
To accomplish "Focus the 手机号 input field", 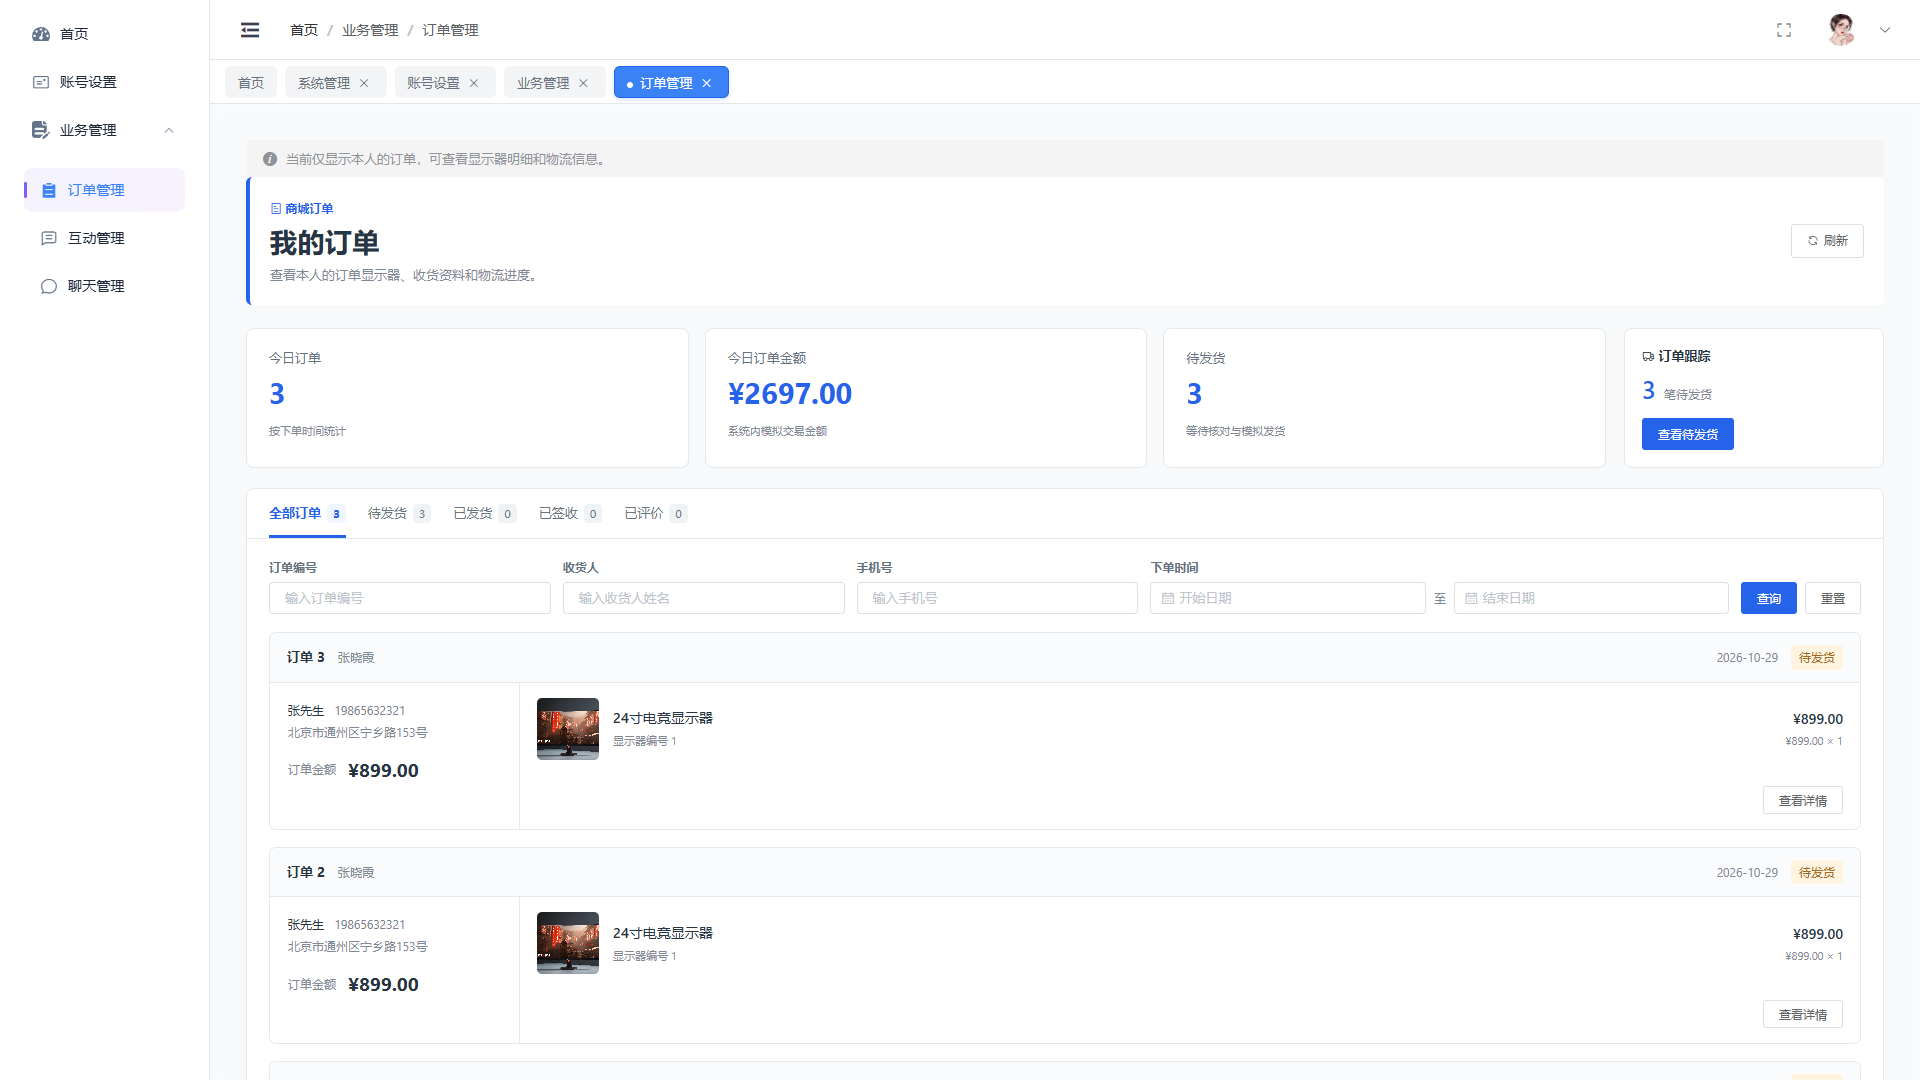I will pos(997,598).
